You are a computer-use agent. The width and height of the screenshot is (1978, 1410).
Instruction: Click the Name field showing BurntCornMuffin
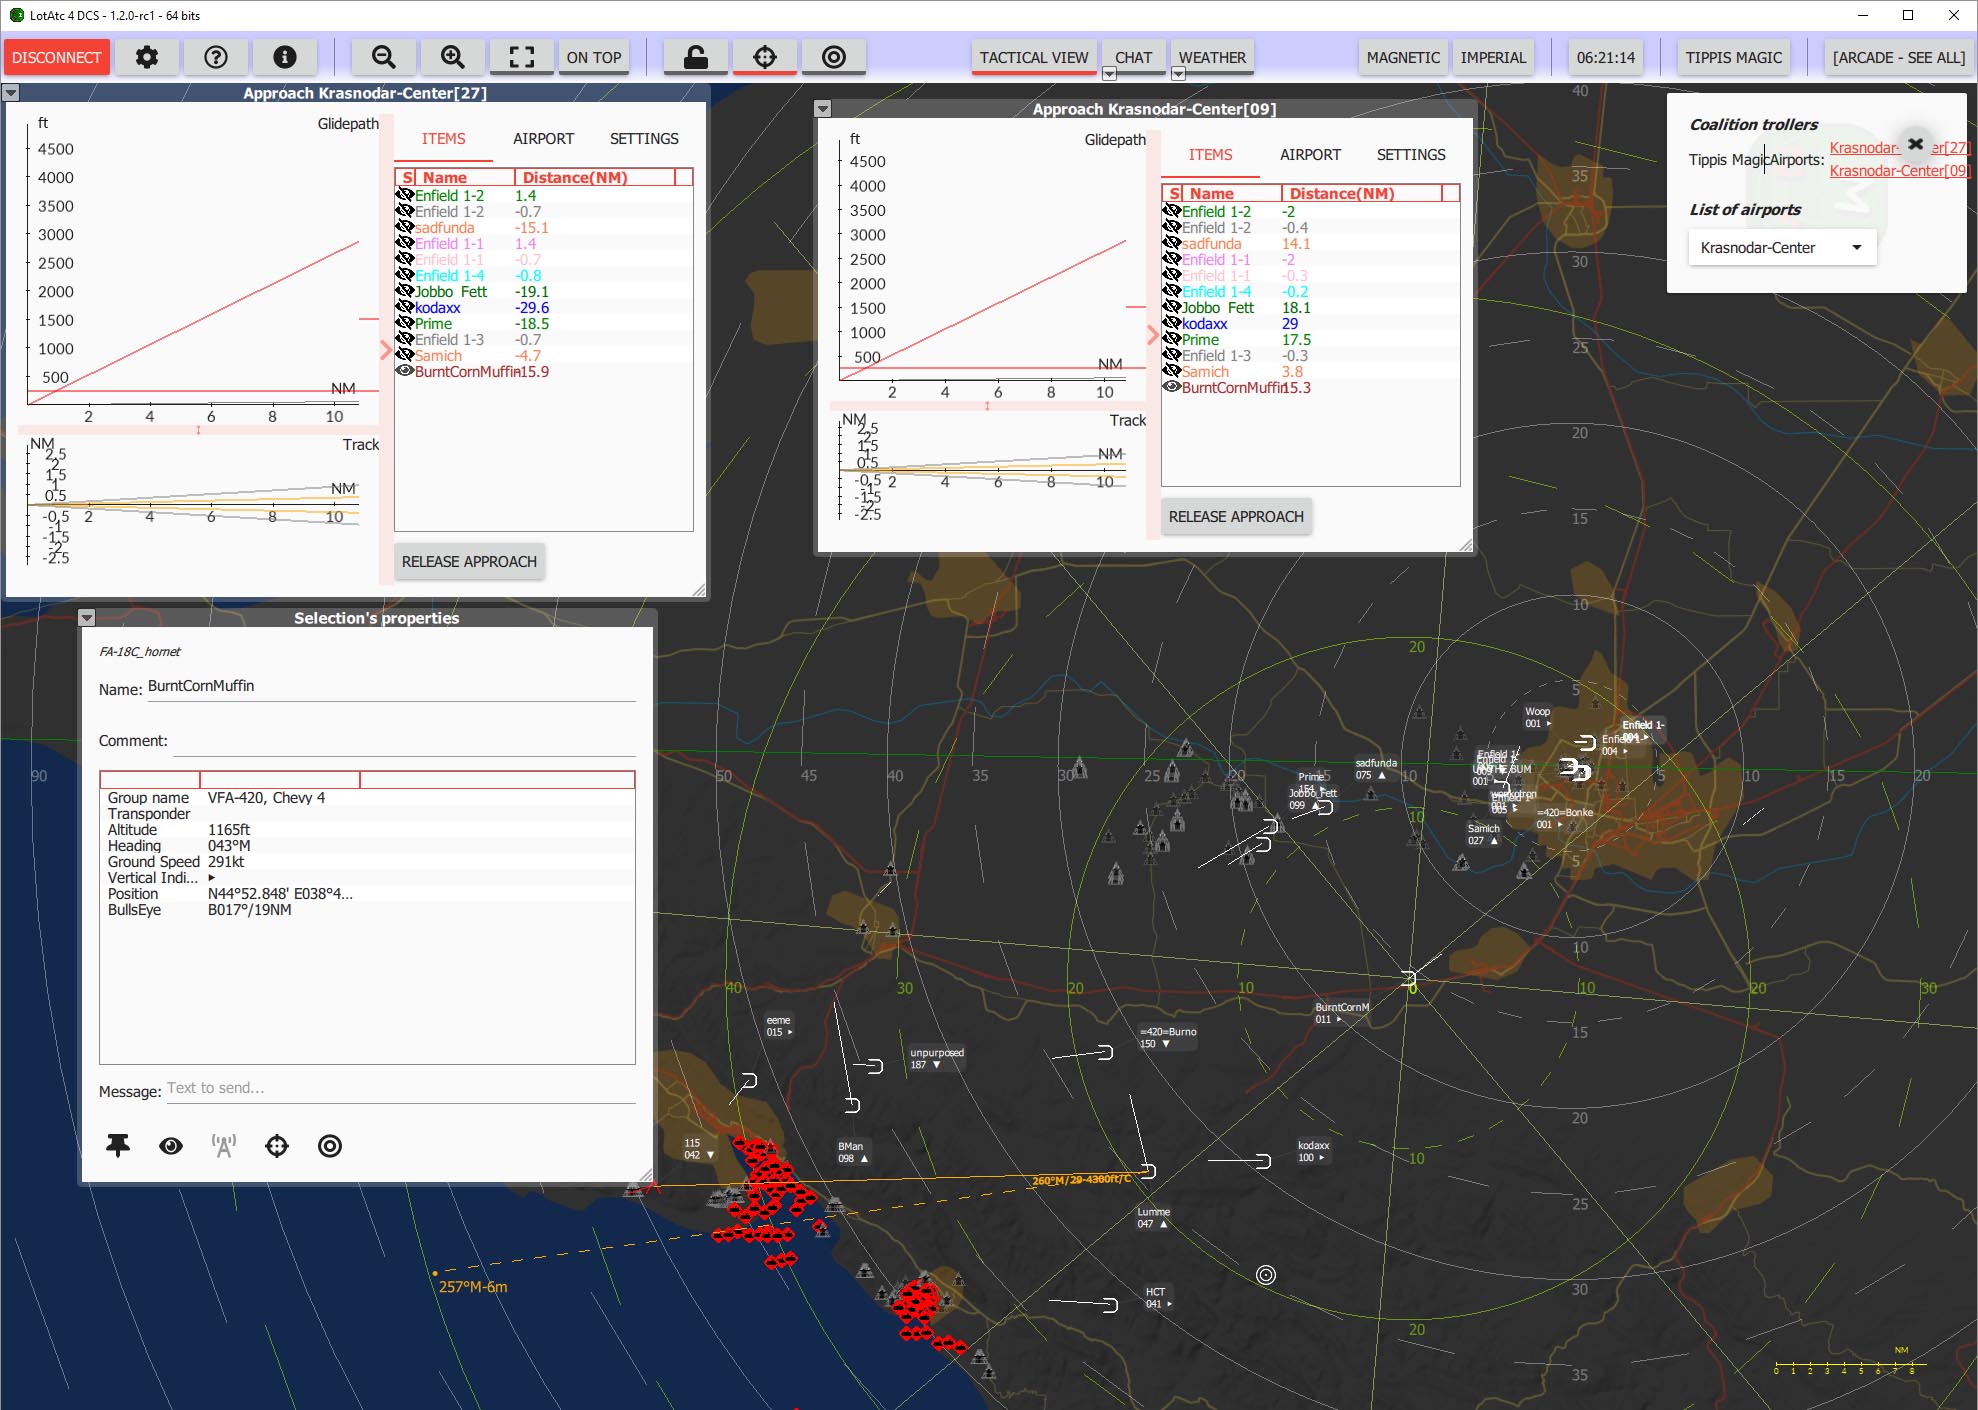[391, 687]
